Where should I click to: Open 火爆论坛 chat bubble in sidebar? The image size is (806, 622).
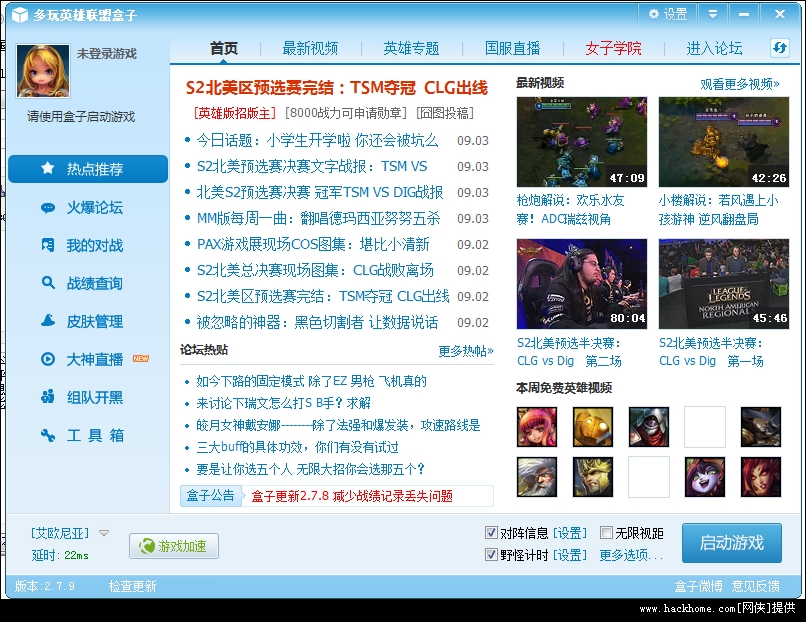coord(48,208)
